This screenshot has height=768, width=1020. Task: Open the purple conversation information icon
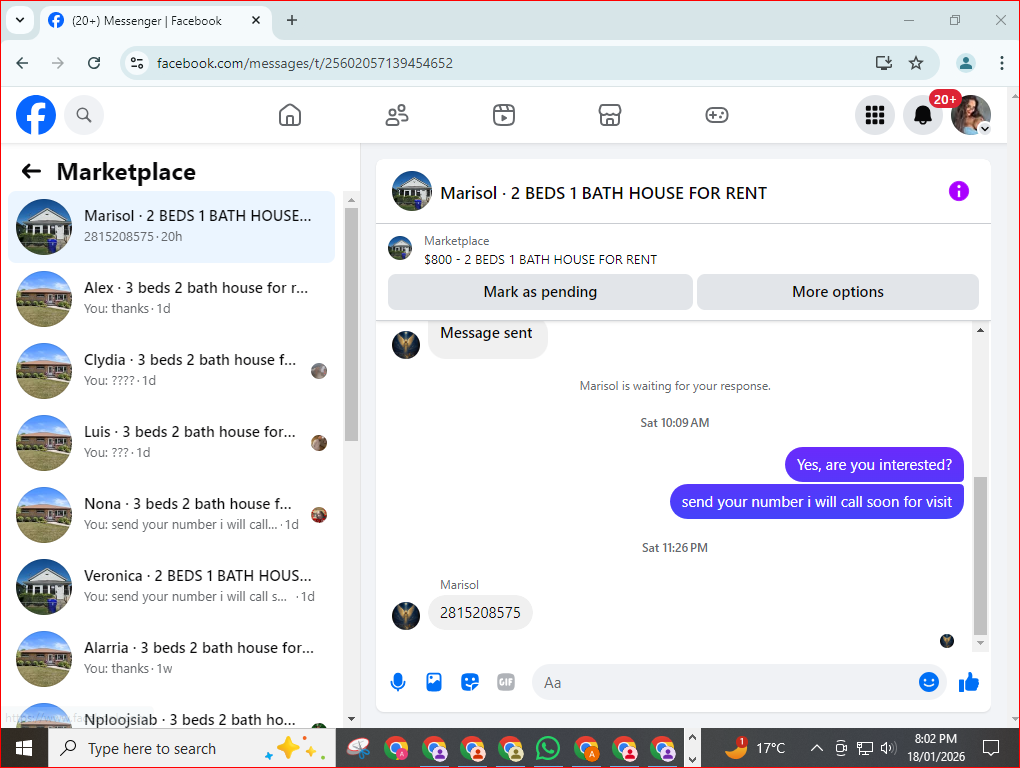point(958,191)
